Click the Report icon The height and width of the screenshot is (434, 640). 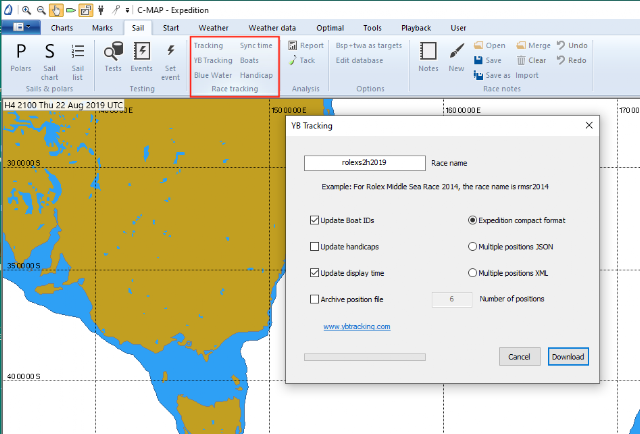tap(293, 45)
